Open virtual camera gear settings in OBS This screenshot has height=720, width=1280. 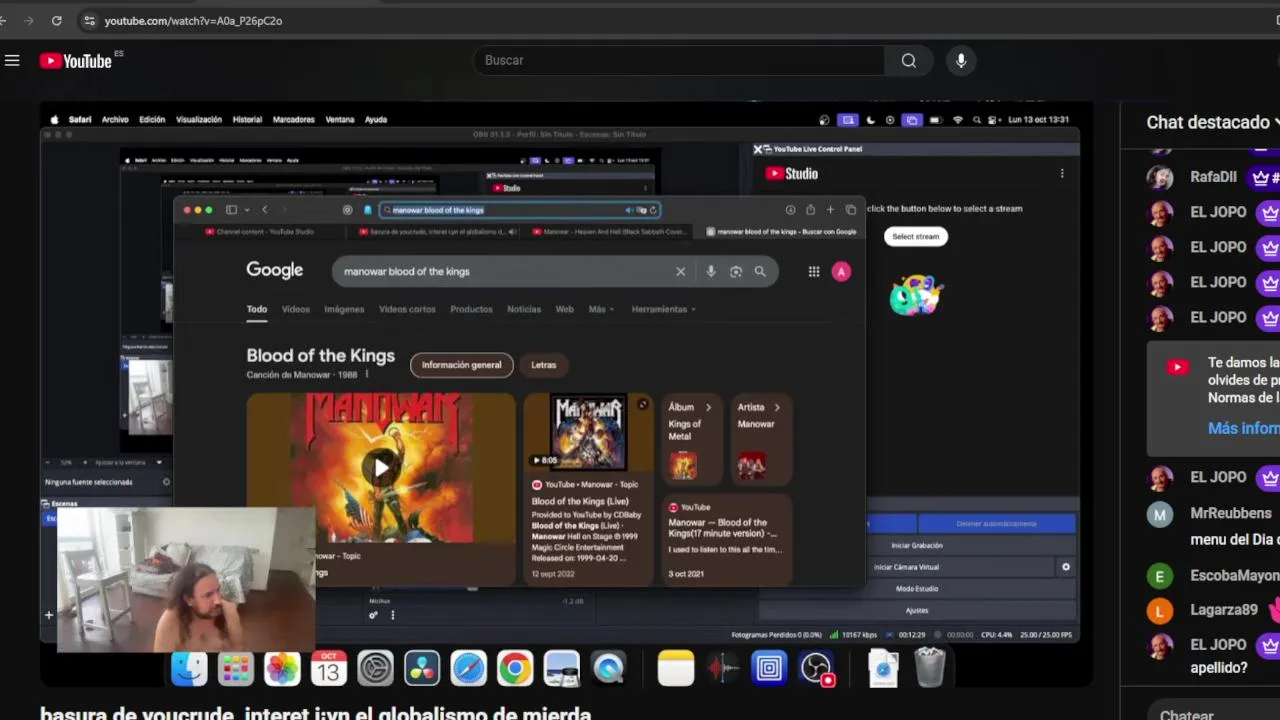point(1066,567)
